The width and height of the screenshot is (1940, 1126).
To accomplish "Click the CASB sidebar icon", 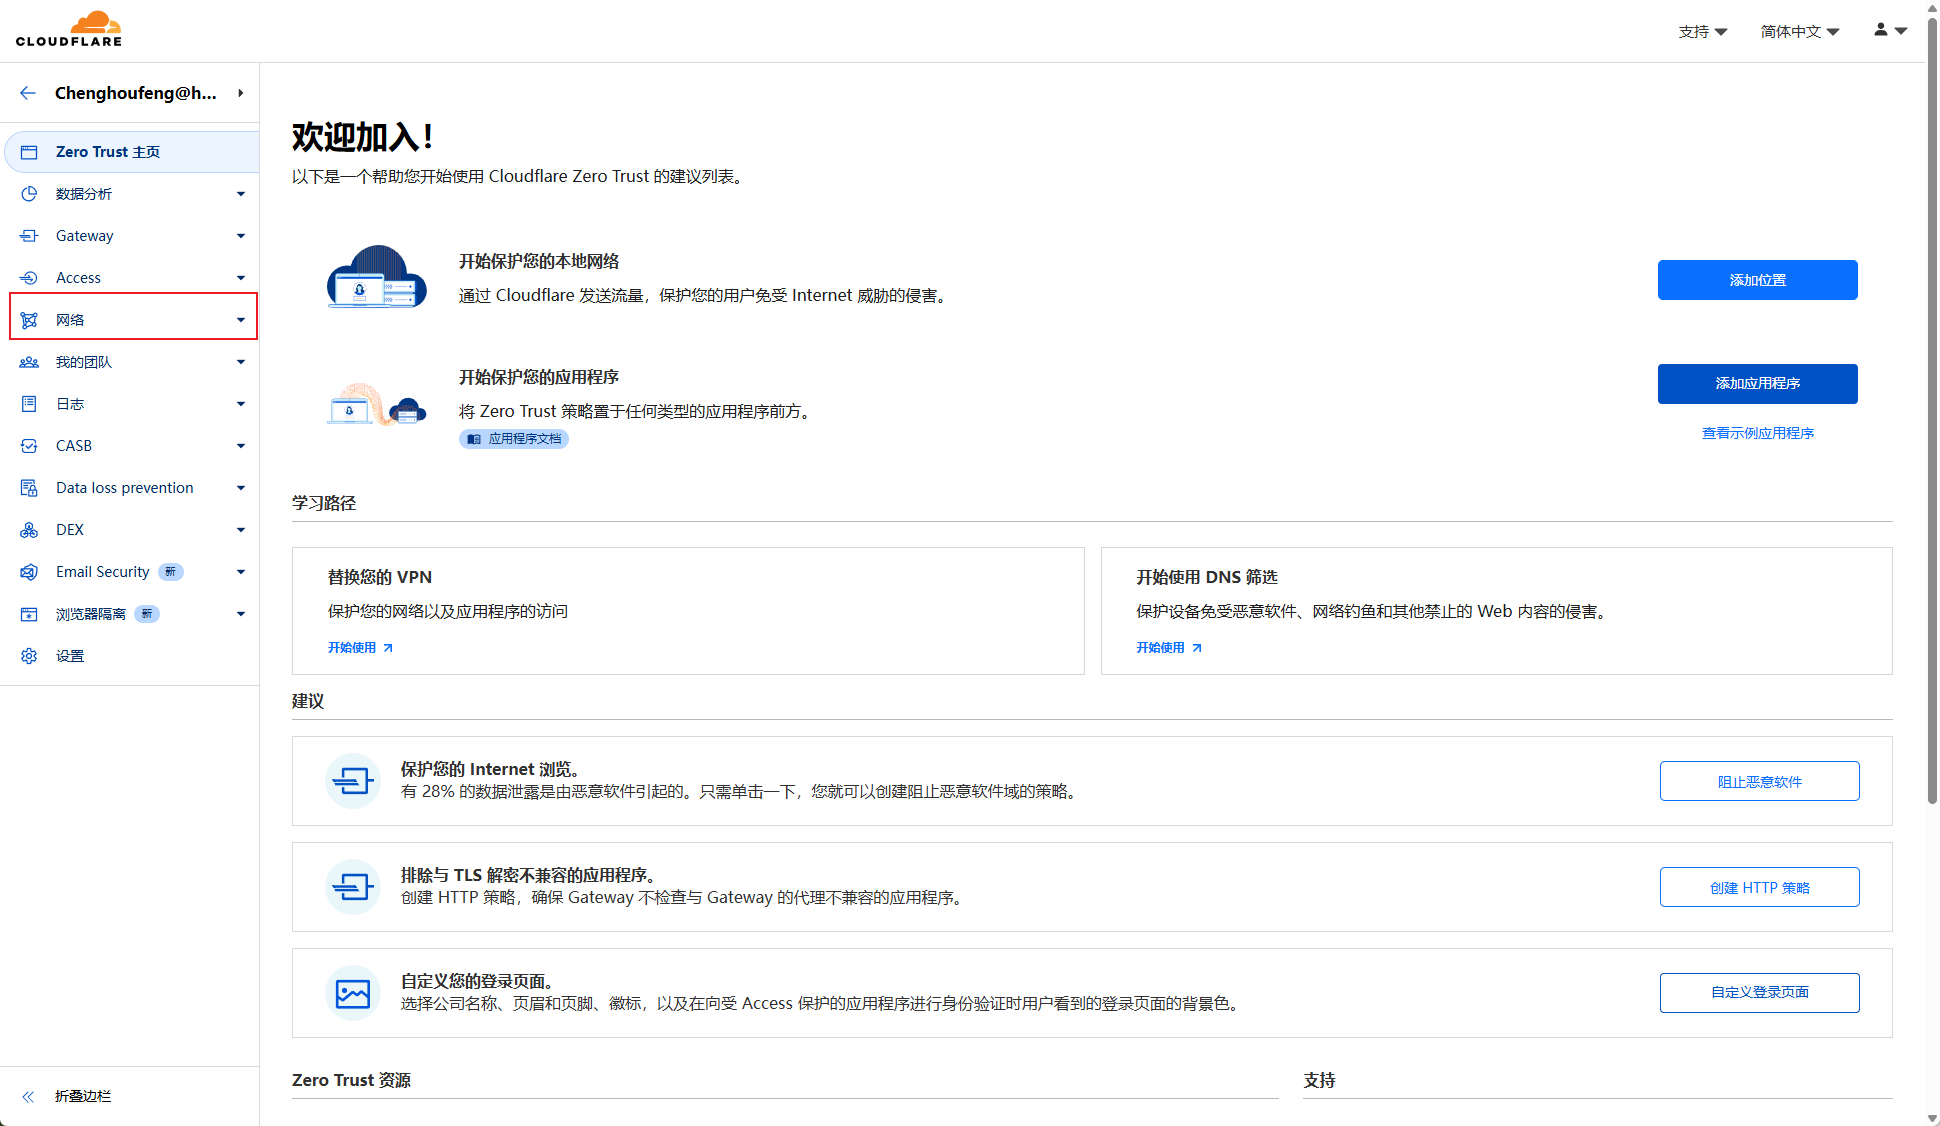I will [x=29, y=446].
